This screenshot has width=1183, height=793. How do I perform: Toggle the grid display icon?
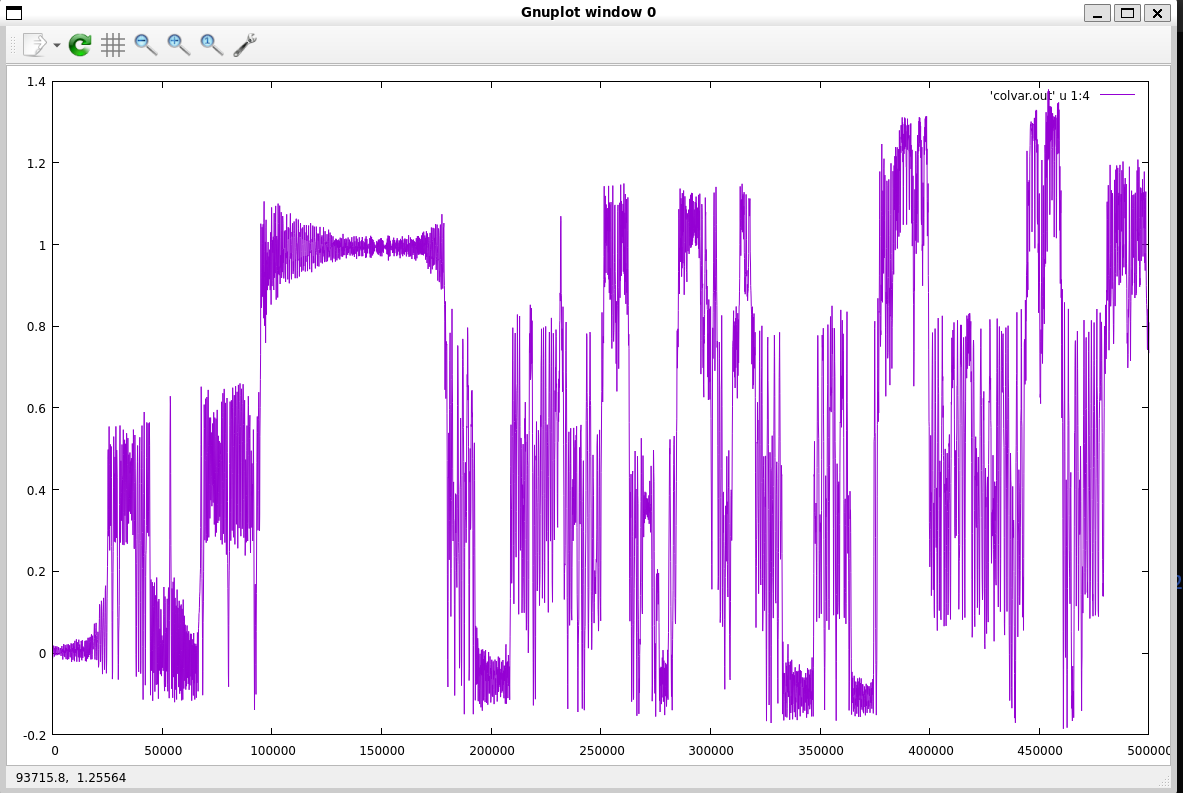pyautogui.click(x=112, y=45)
